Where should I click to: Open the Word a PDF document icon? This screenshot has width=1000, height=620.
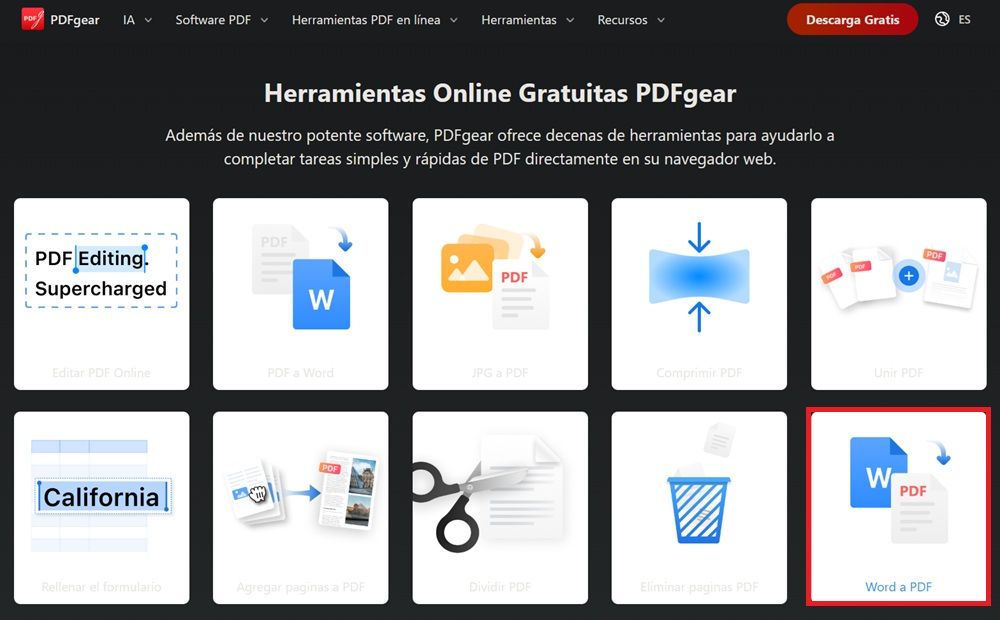(x=899, y=489)
